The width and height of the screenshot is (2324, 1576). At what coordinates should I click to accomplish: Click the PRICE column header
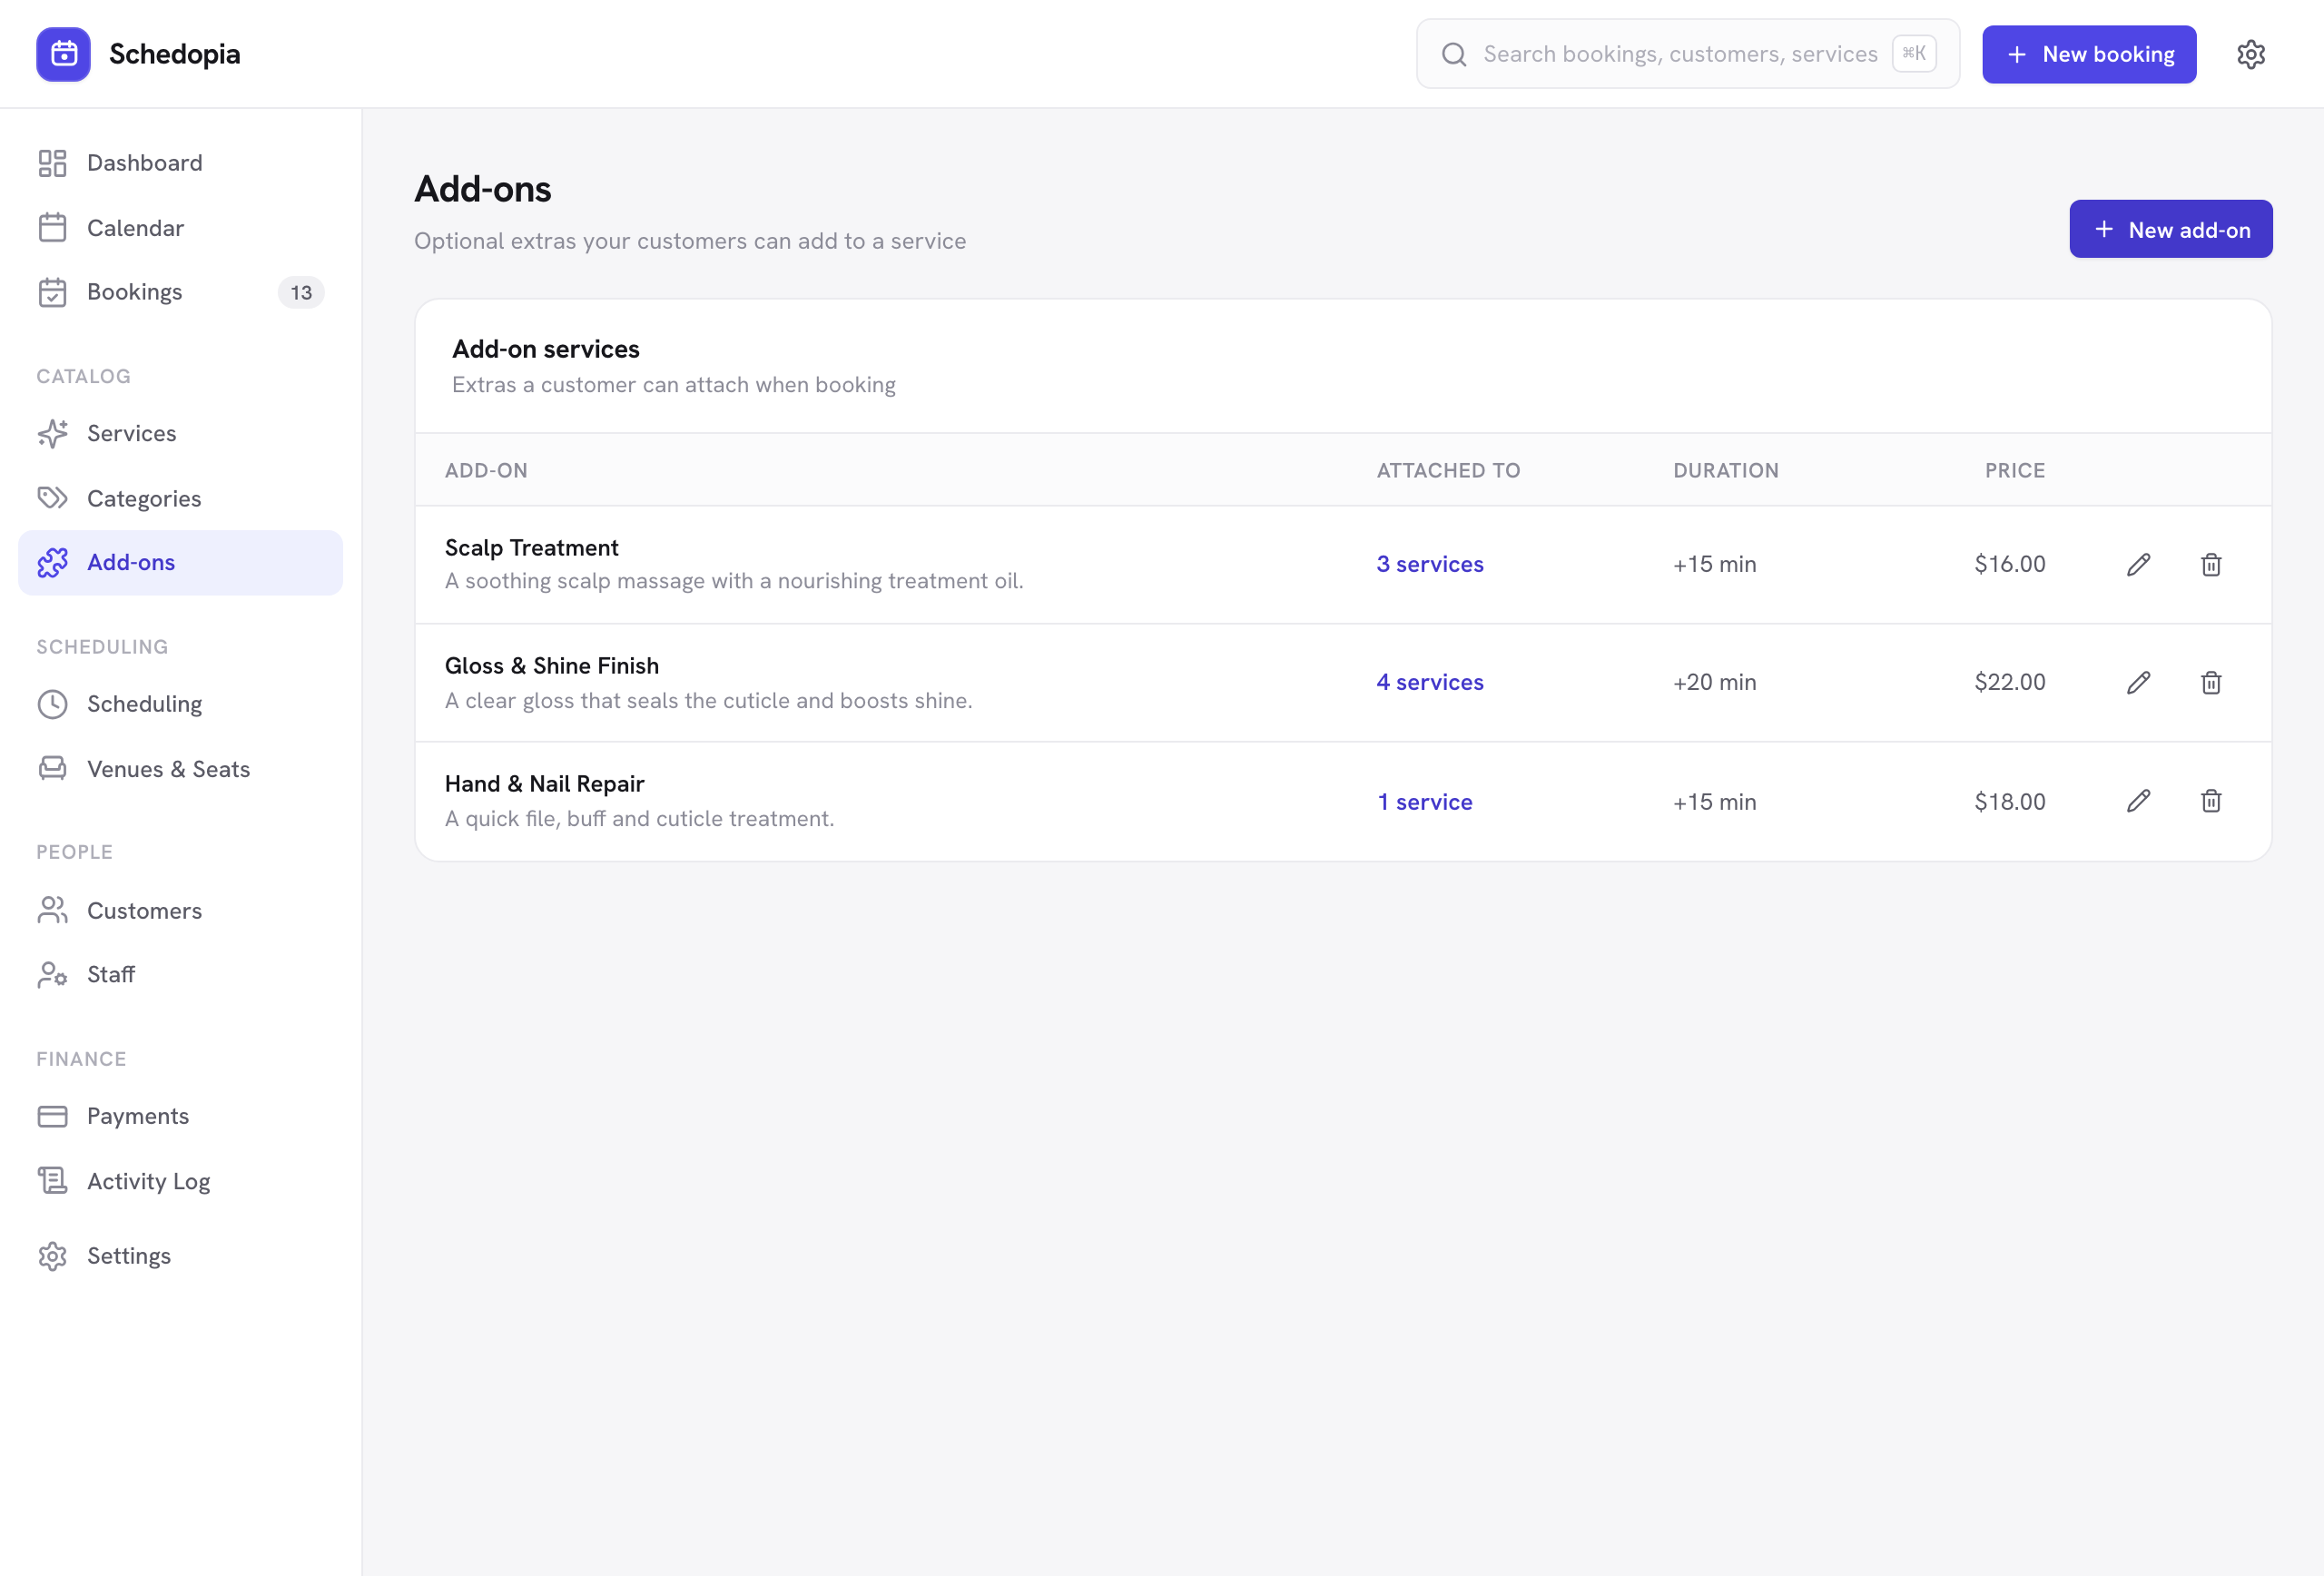pos(2015,470)
